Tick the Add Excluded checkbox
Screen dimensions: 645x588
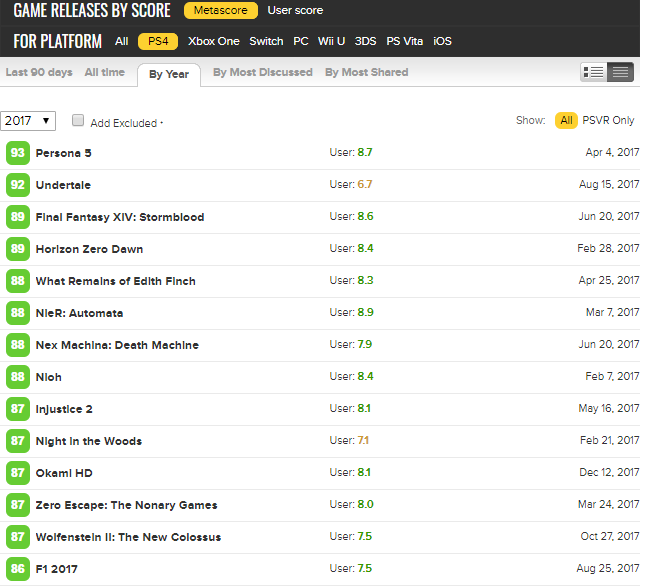[78, 120]
